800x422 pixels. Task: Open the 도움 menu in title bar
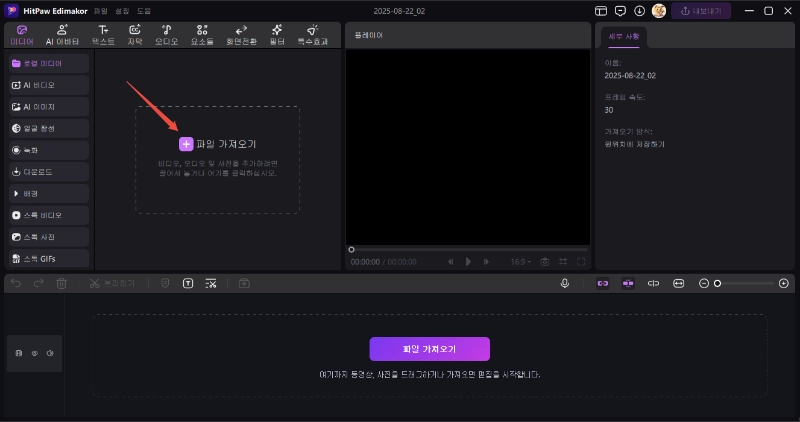tap(144, 11)
